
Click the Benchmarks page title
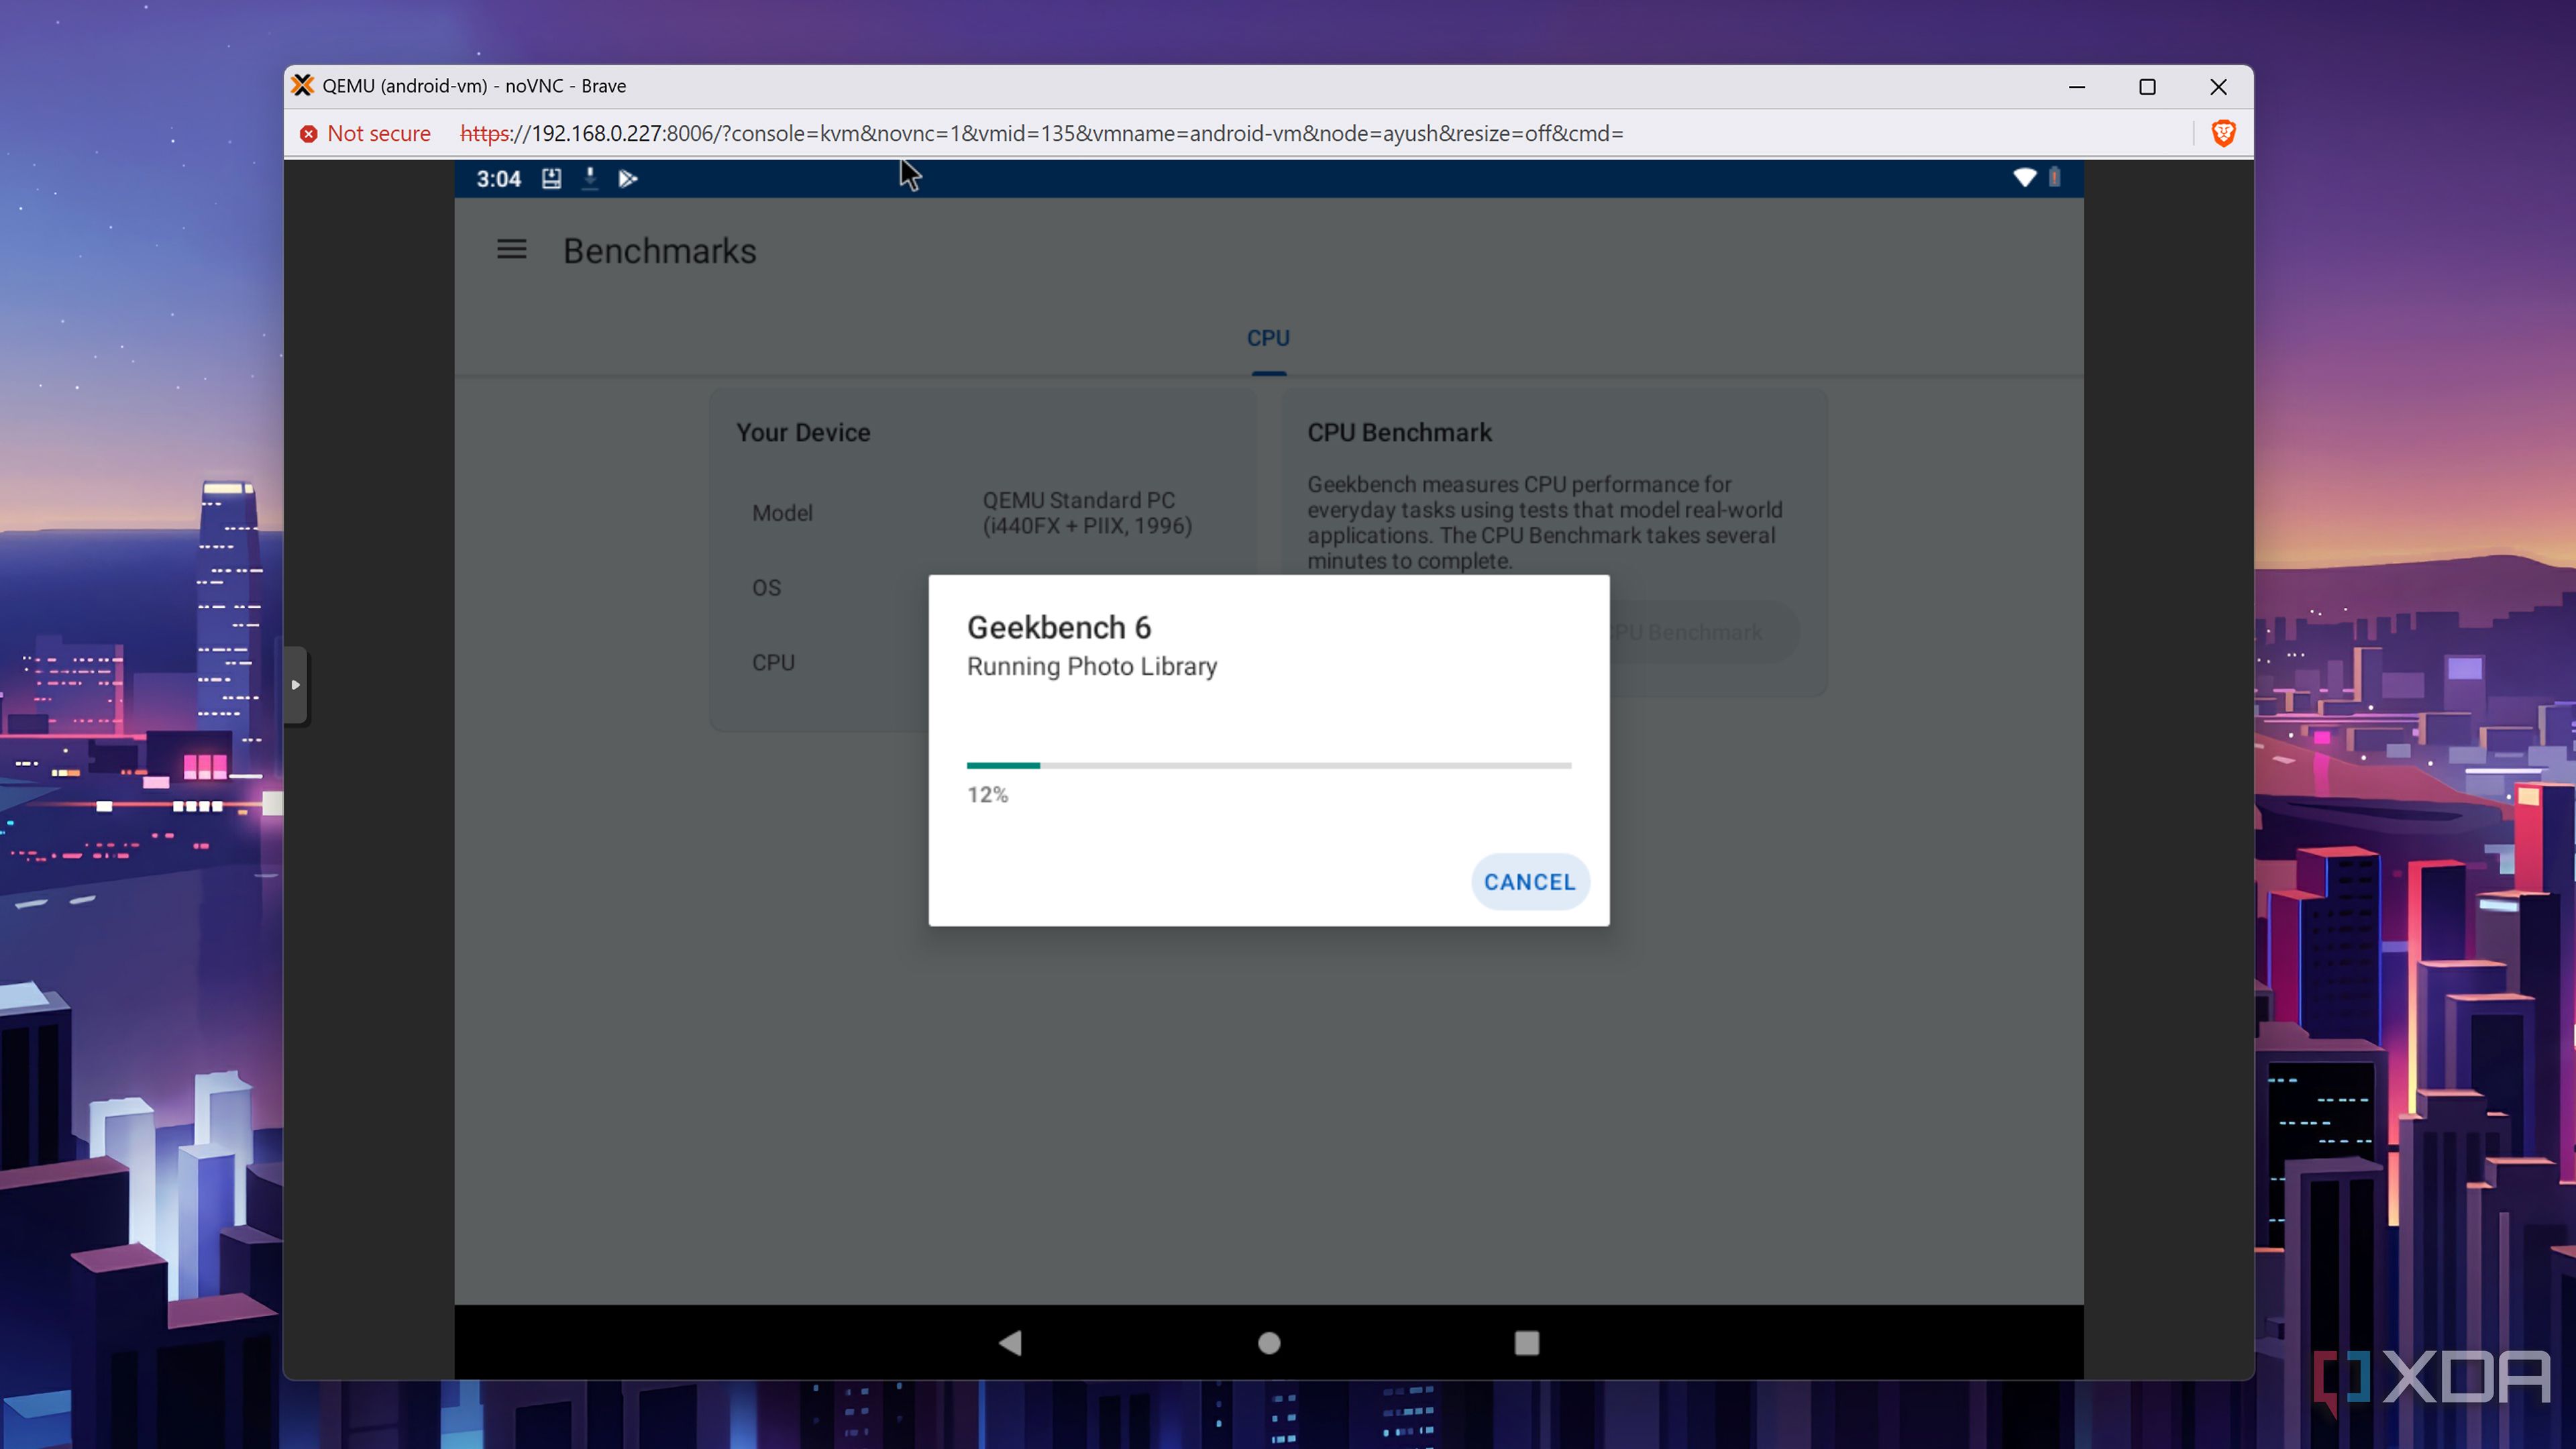(x=660, y=250)
